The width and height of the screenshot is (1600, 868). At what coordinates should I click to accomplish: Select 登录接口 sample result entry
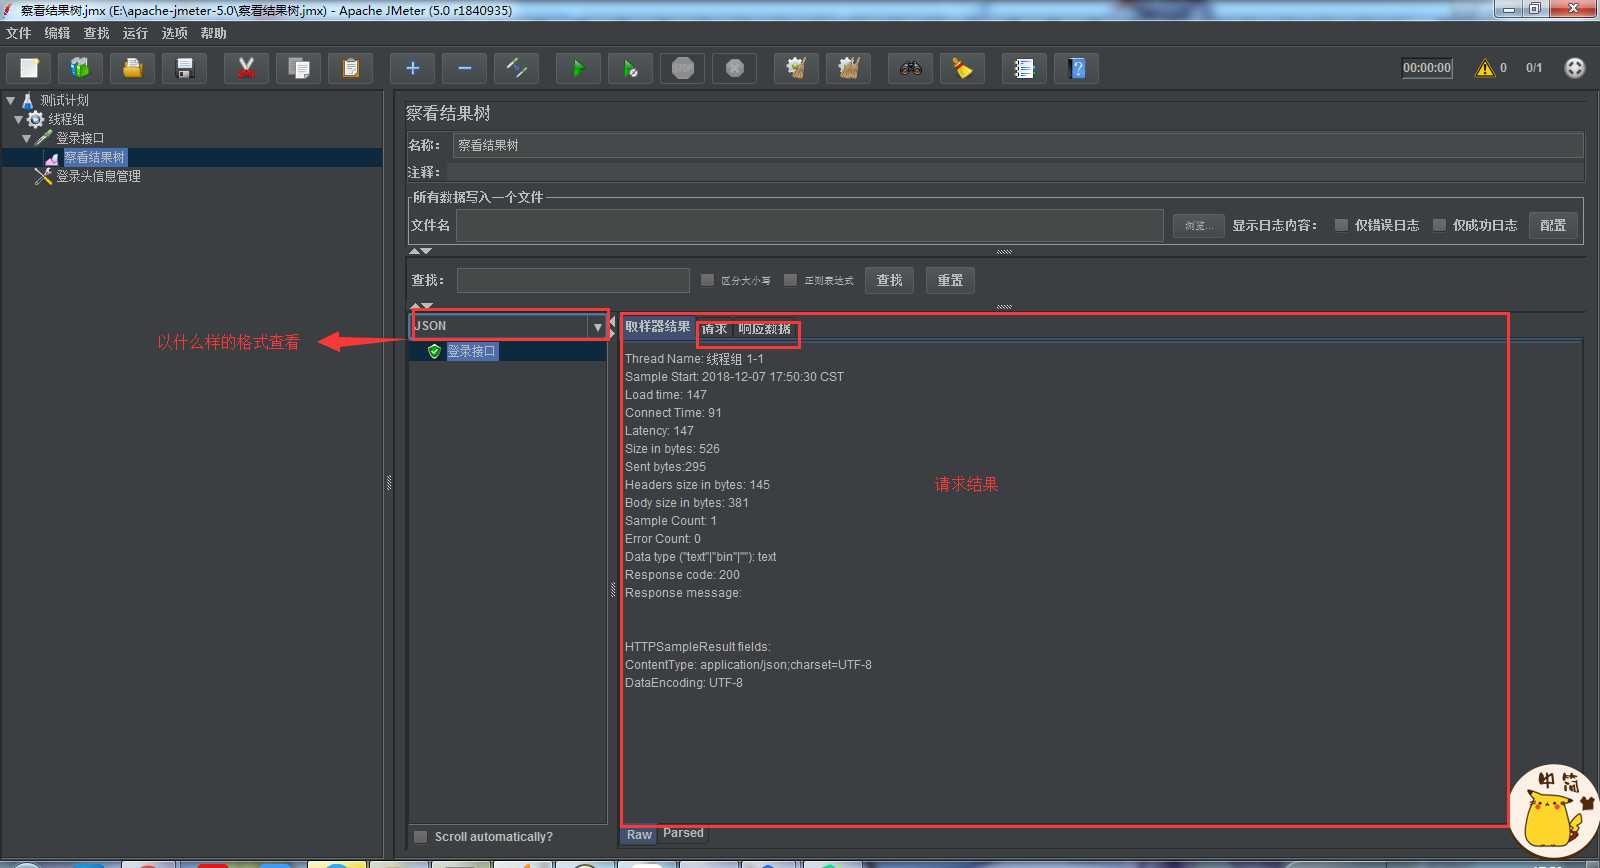tap(471, 351)
